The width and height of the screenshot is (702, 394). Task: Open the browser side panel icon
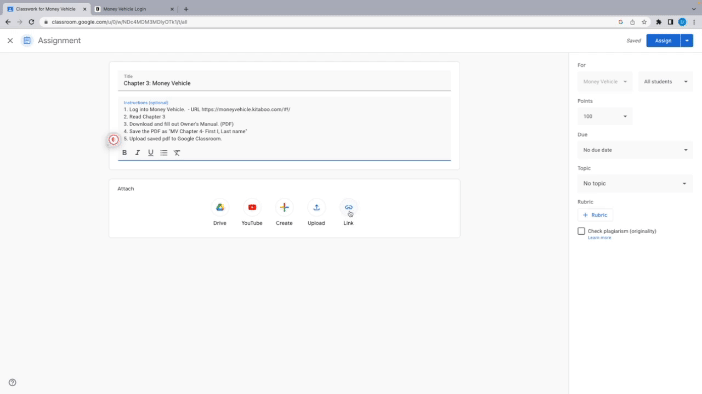coord(670,22)
